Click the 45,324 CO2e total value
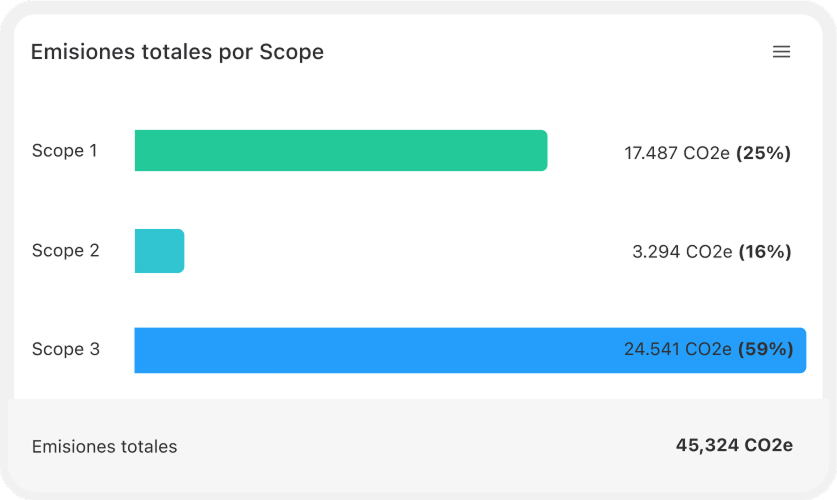The width and height of the screenshot is (837, 500). 734,446
